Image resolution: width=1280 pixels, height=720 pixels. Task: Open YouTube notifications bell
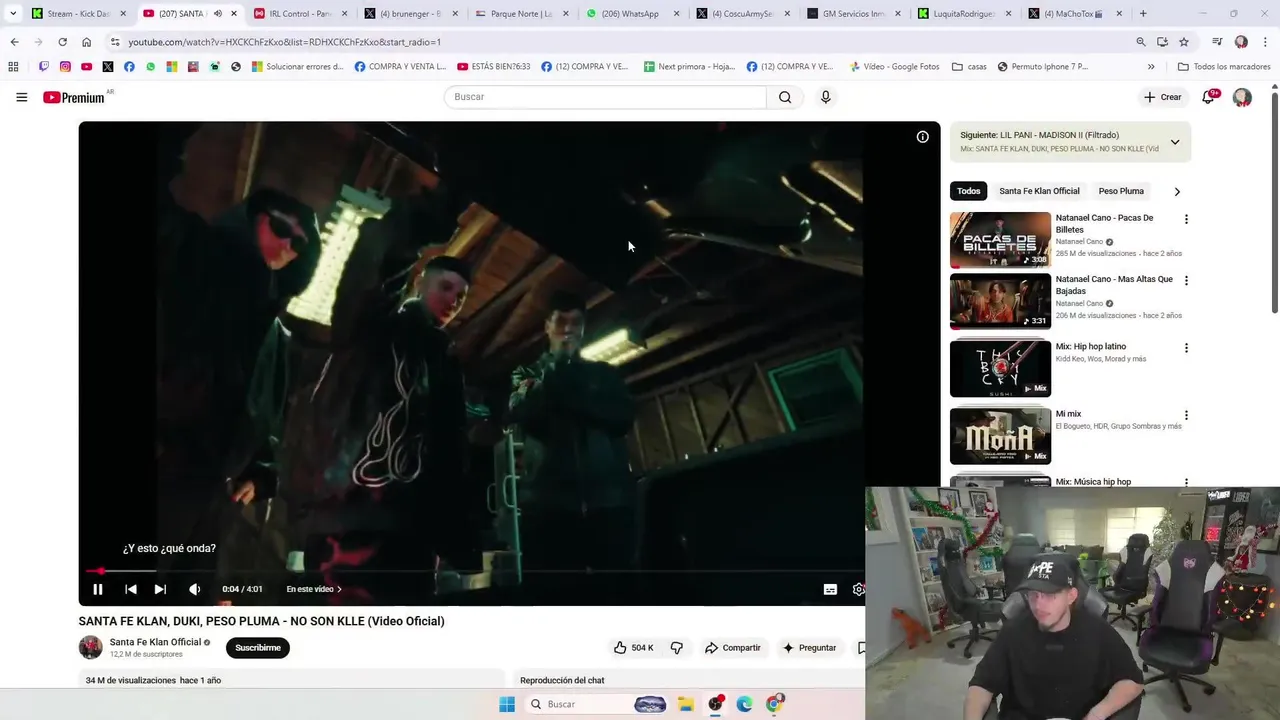[1209, 97]
